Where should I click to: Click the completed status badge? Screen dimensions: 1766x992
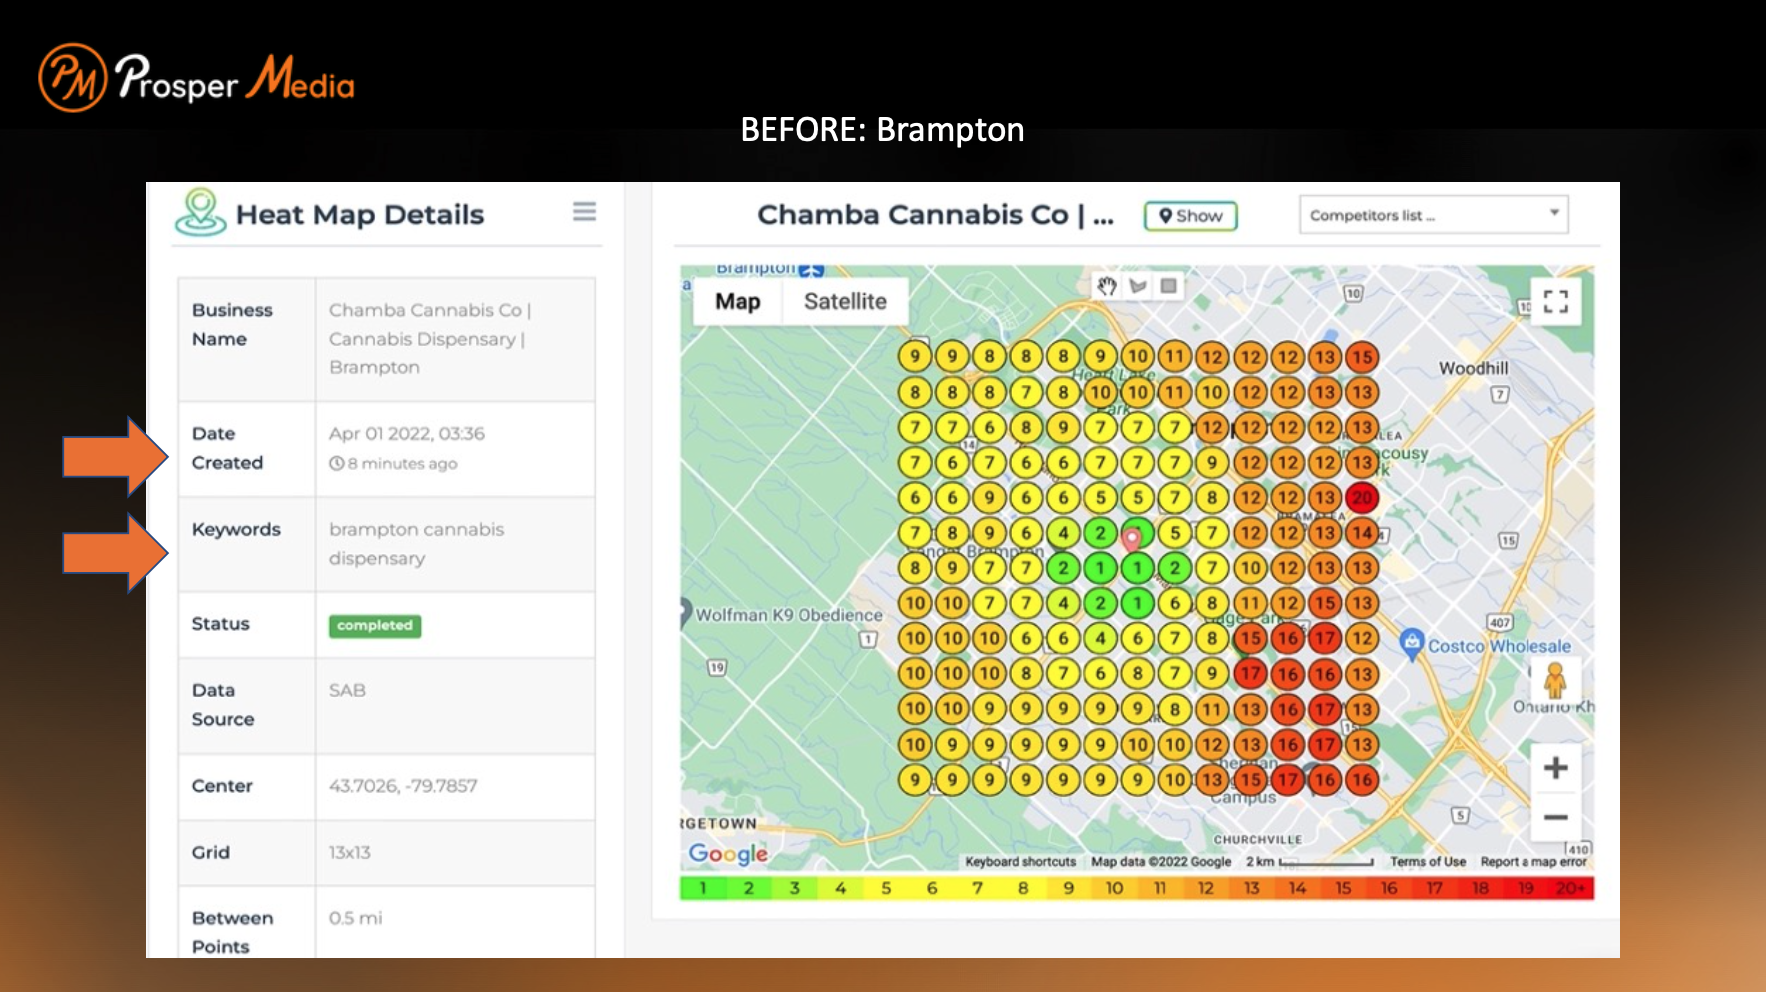pyautogui.click(x=375, y=626)
